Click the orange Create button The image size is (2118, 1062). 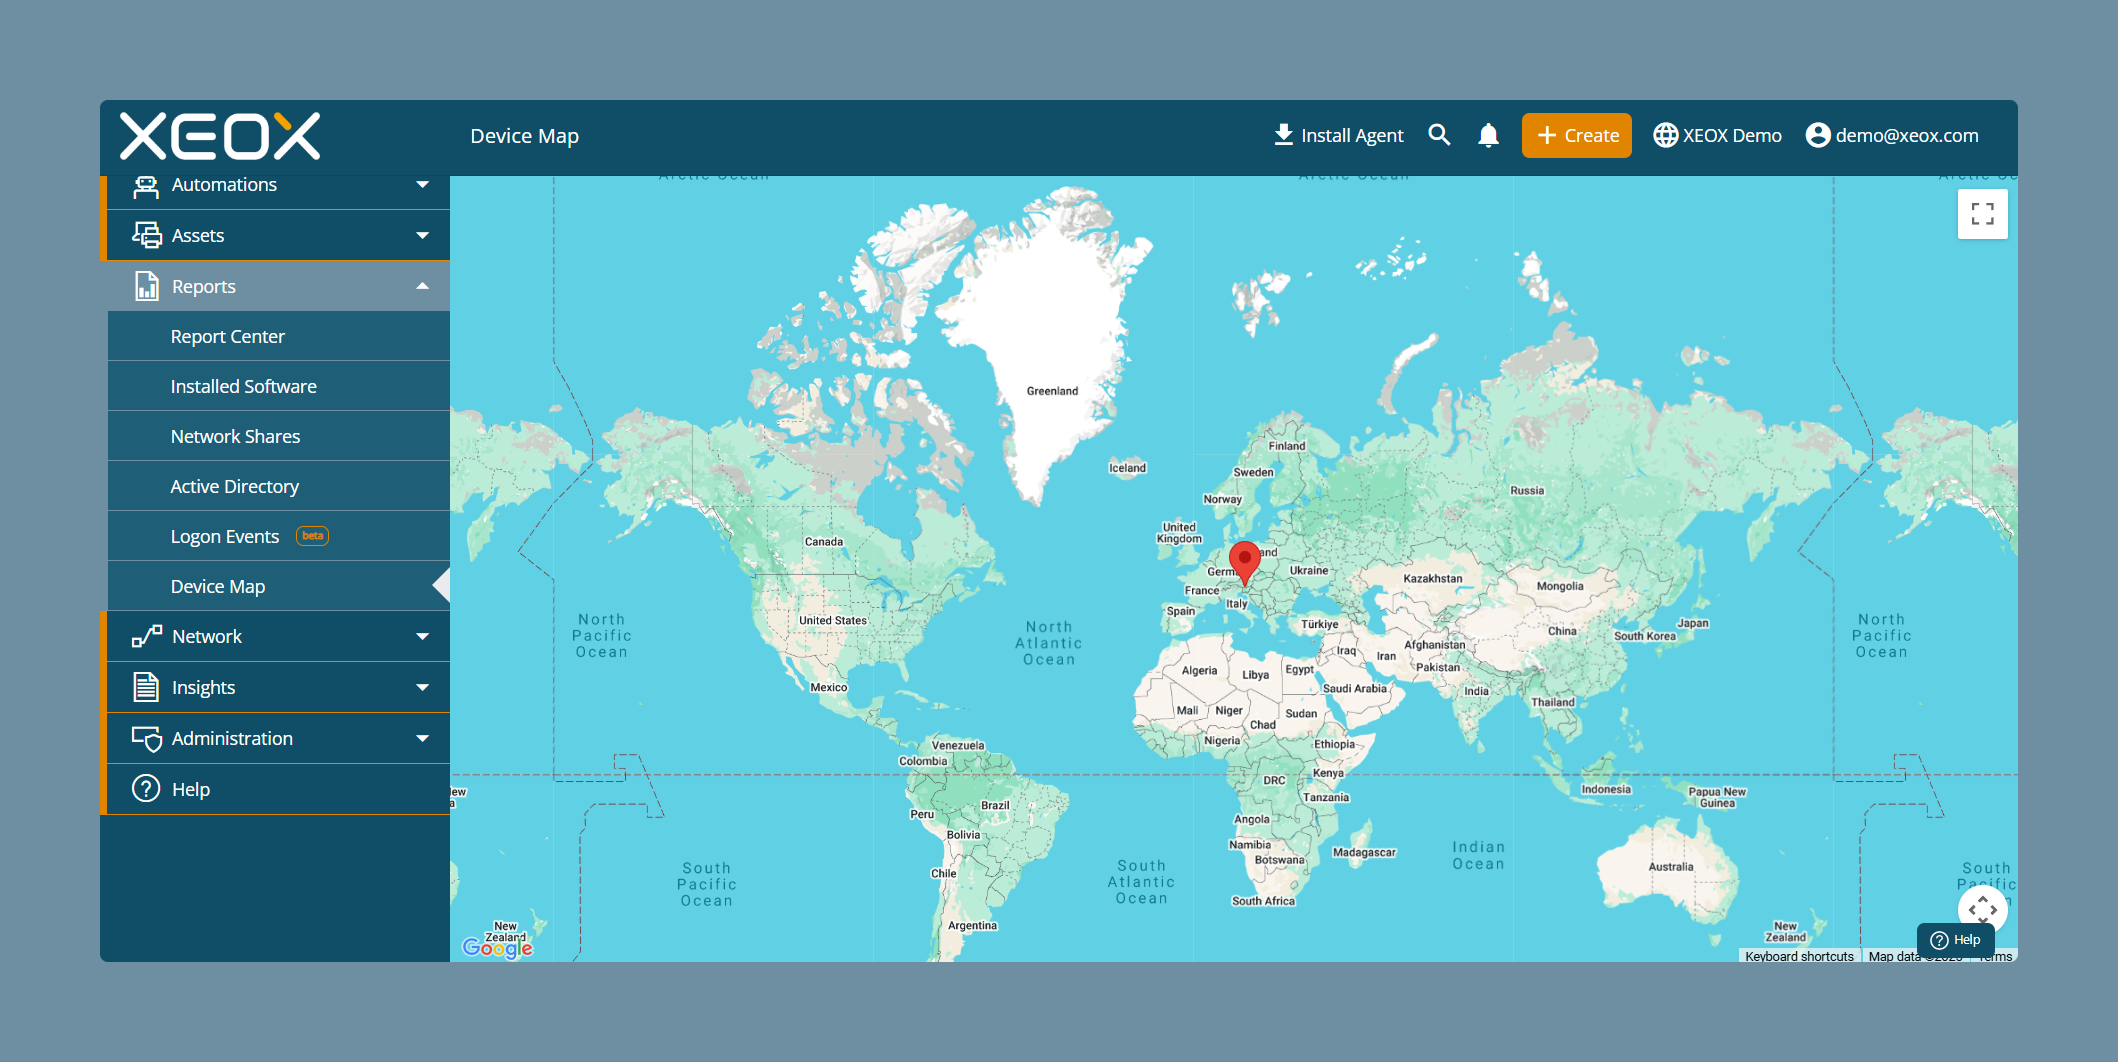(1576, 135)
